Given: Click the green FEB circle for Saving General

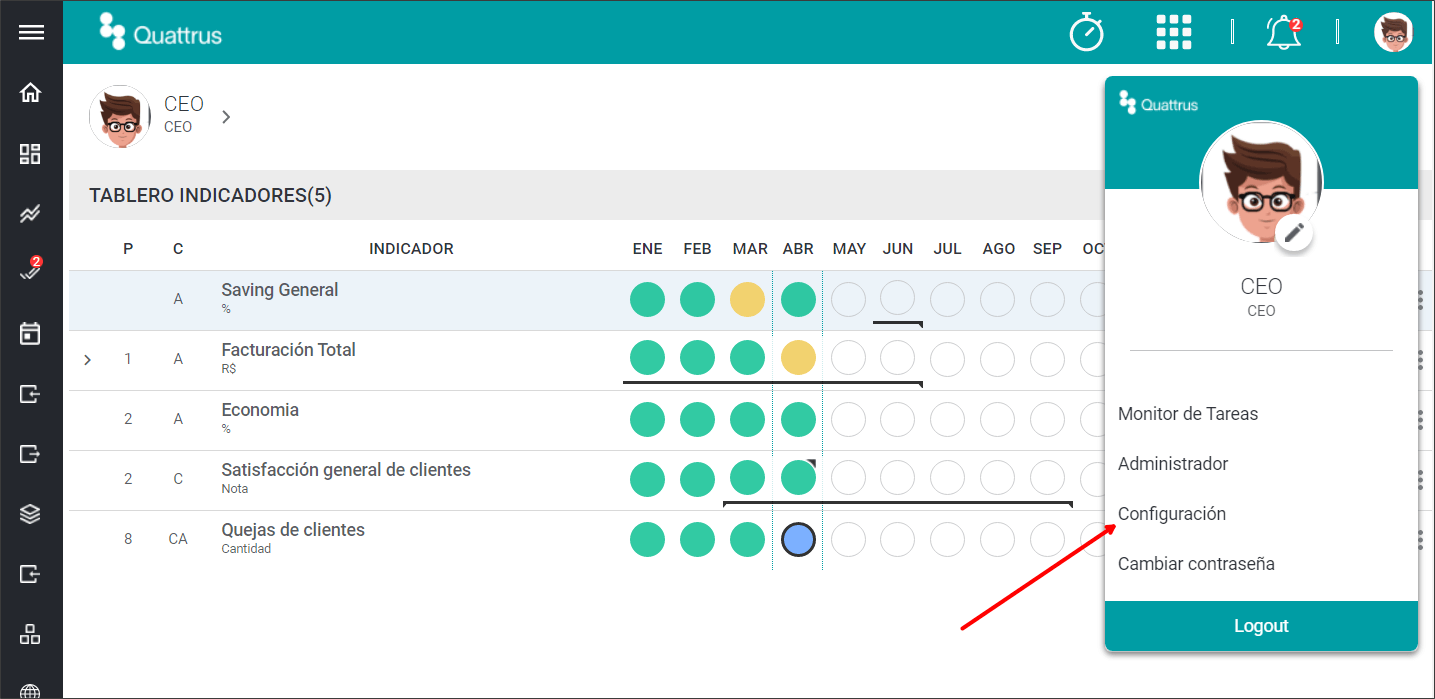Looking at the screenshot, I should tap(698, 300).
